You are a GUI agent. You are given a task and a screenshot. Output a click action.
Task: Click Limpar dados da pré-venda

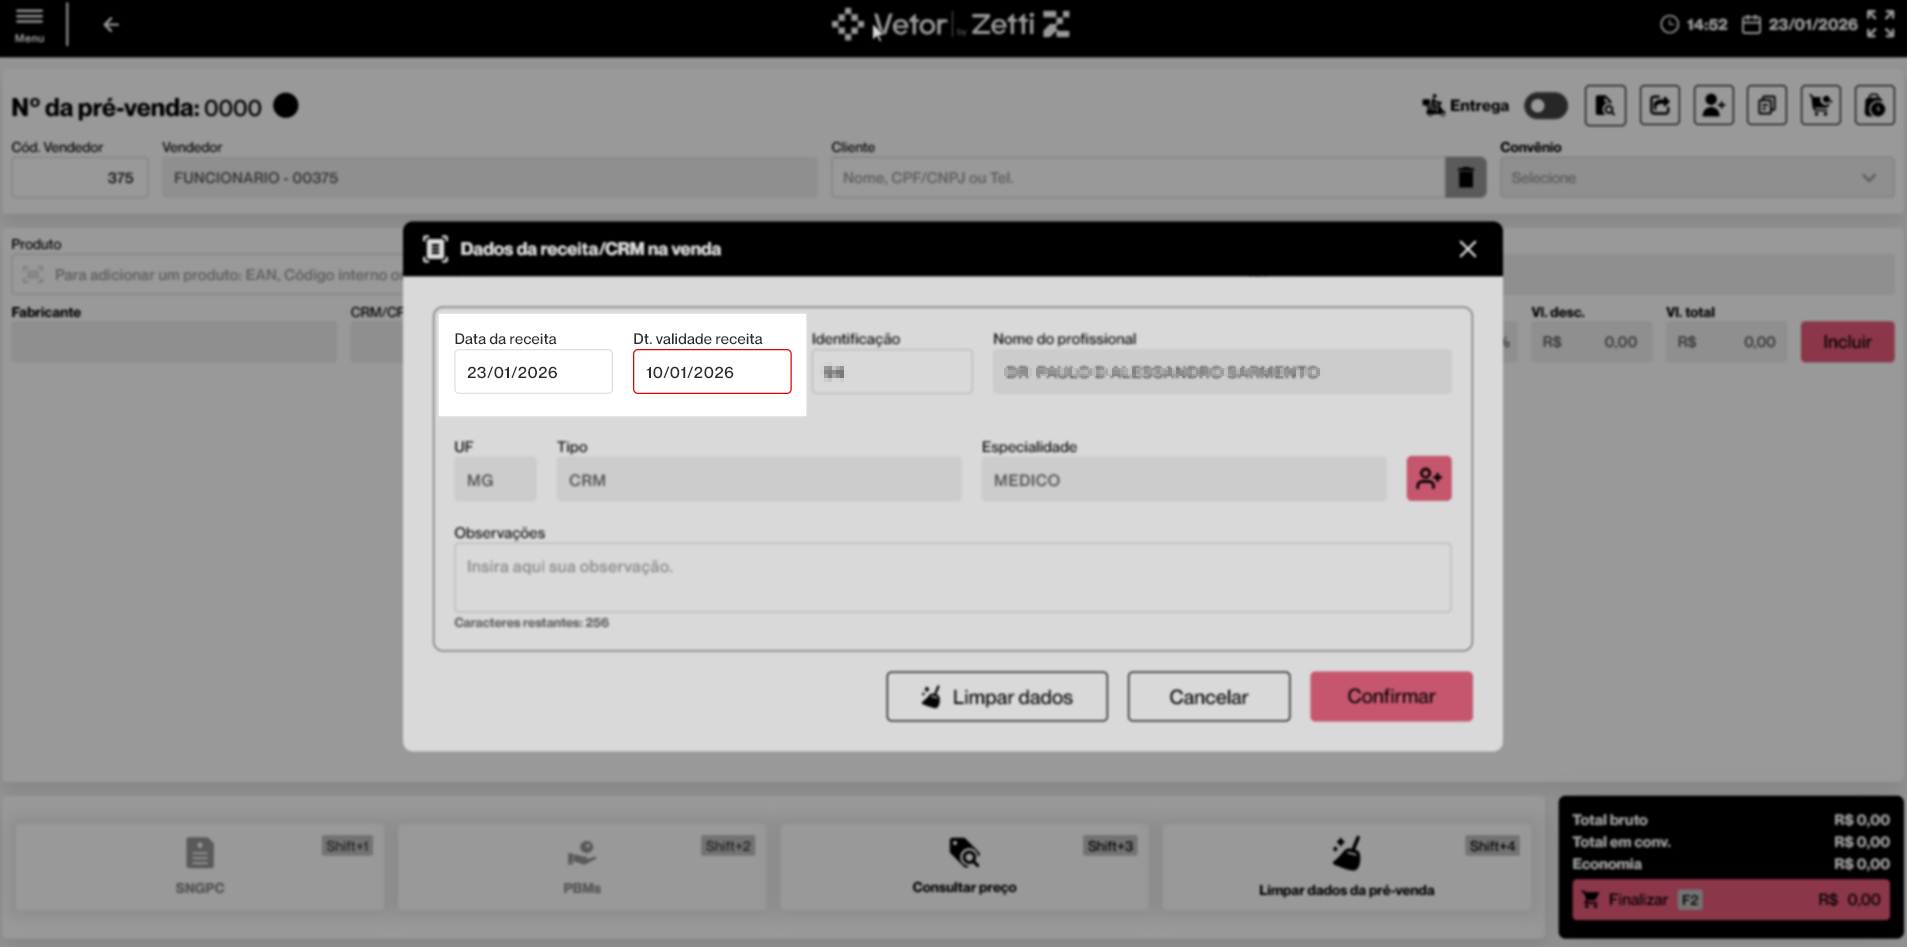click(x=1346, y=866)
